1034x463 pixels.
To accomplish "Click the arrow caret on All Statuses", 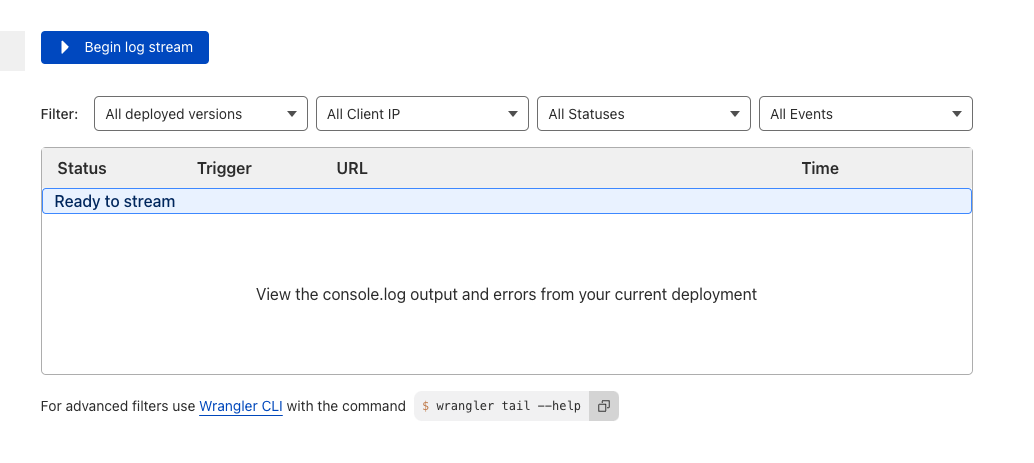I will click(735, 114).
